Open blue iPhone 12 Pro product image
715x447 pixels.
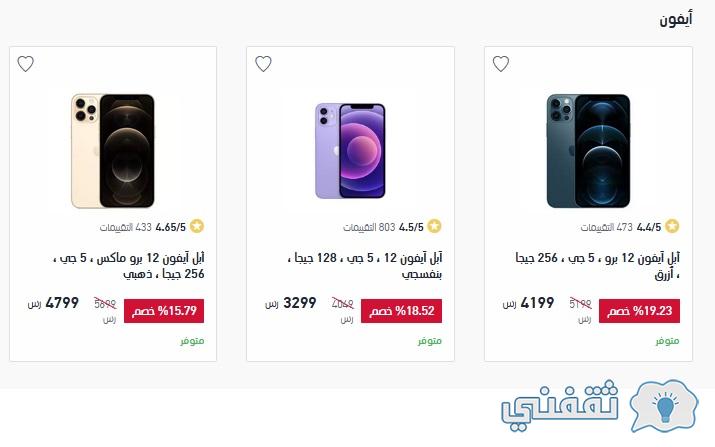[588, 151]
